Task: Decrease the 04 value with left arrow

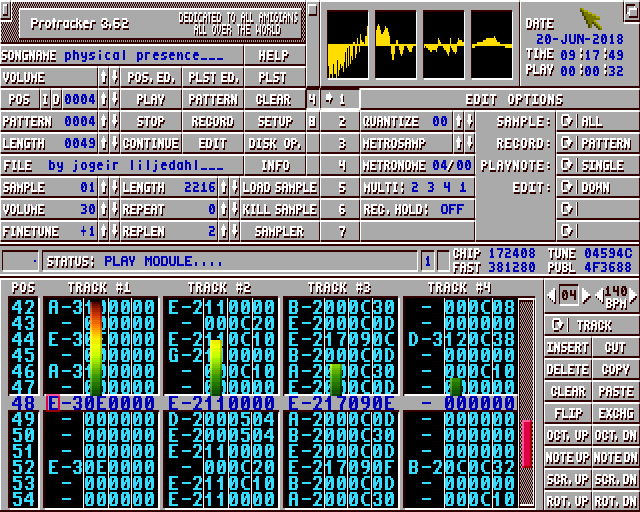Action: coord(551,295)
